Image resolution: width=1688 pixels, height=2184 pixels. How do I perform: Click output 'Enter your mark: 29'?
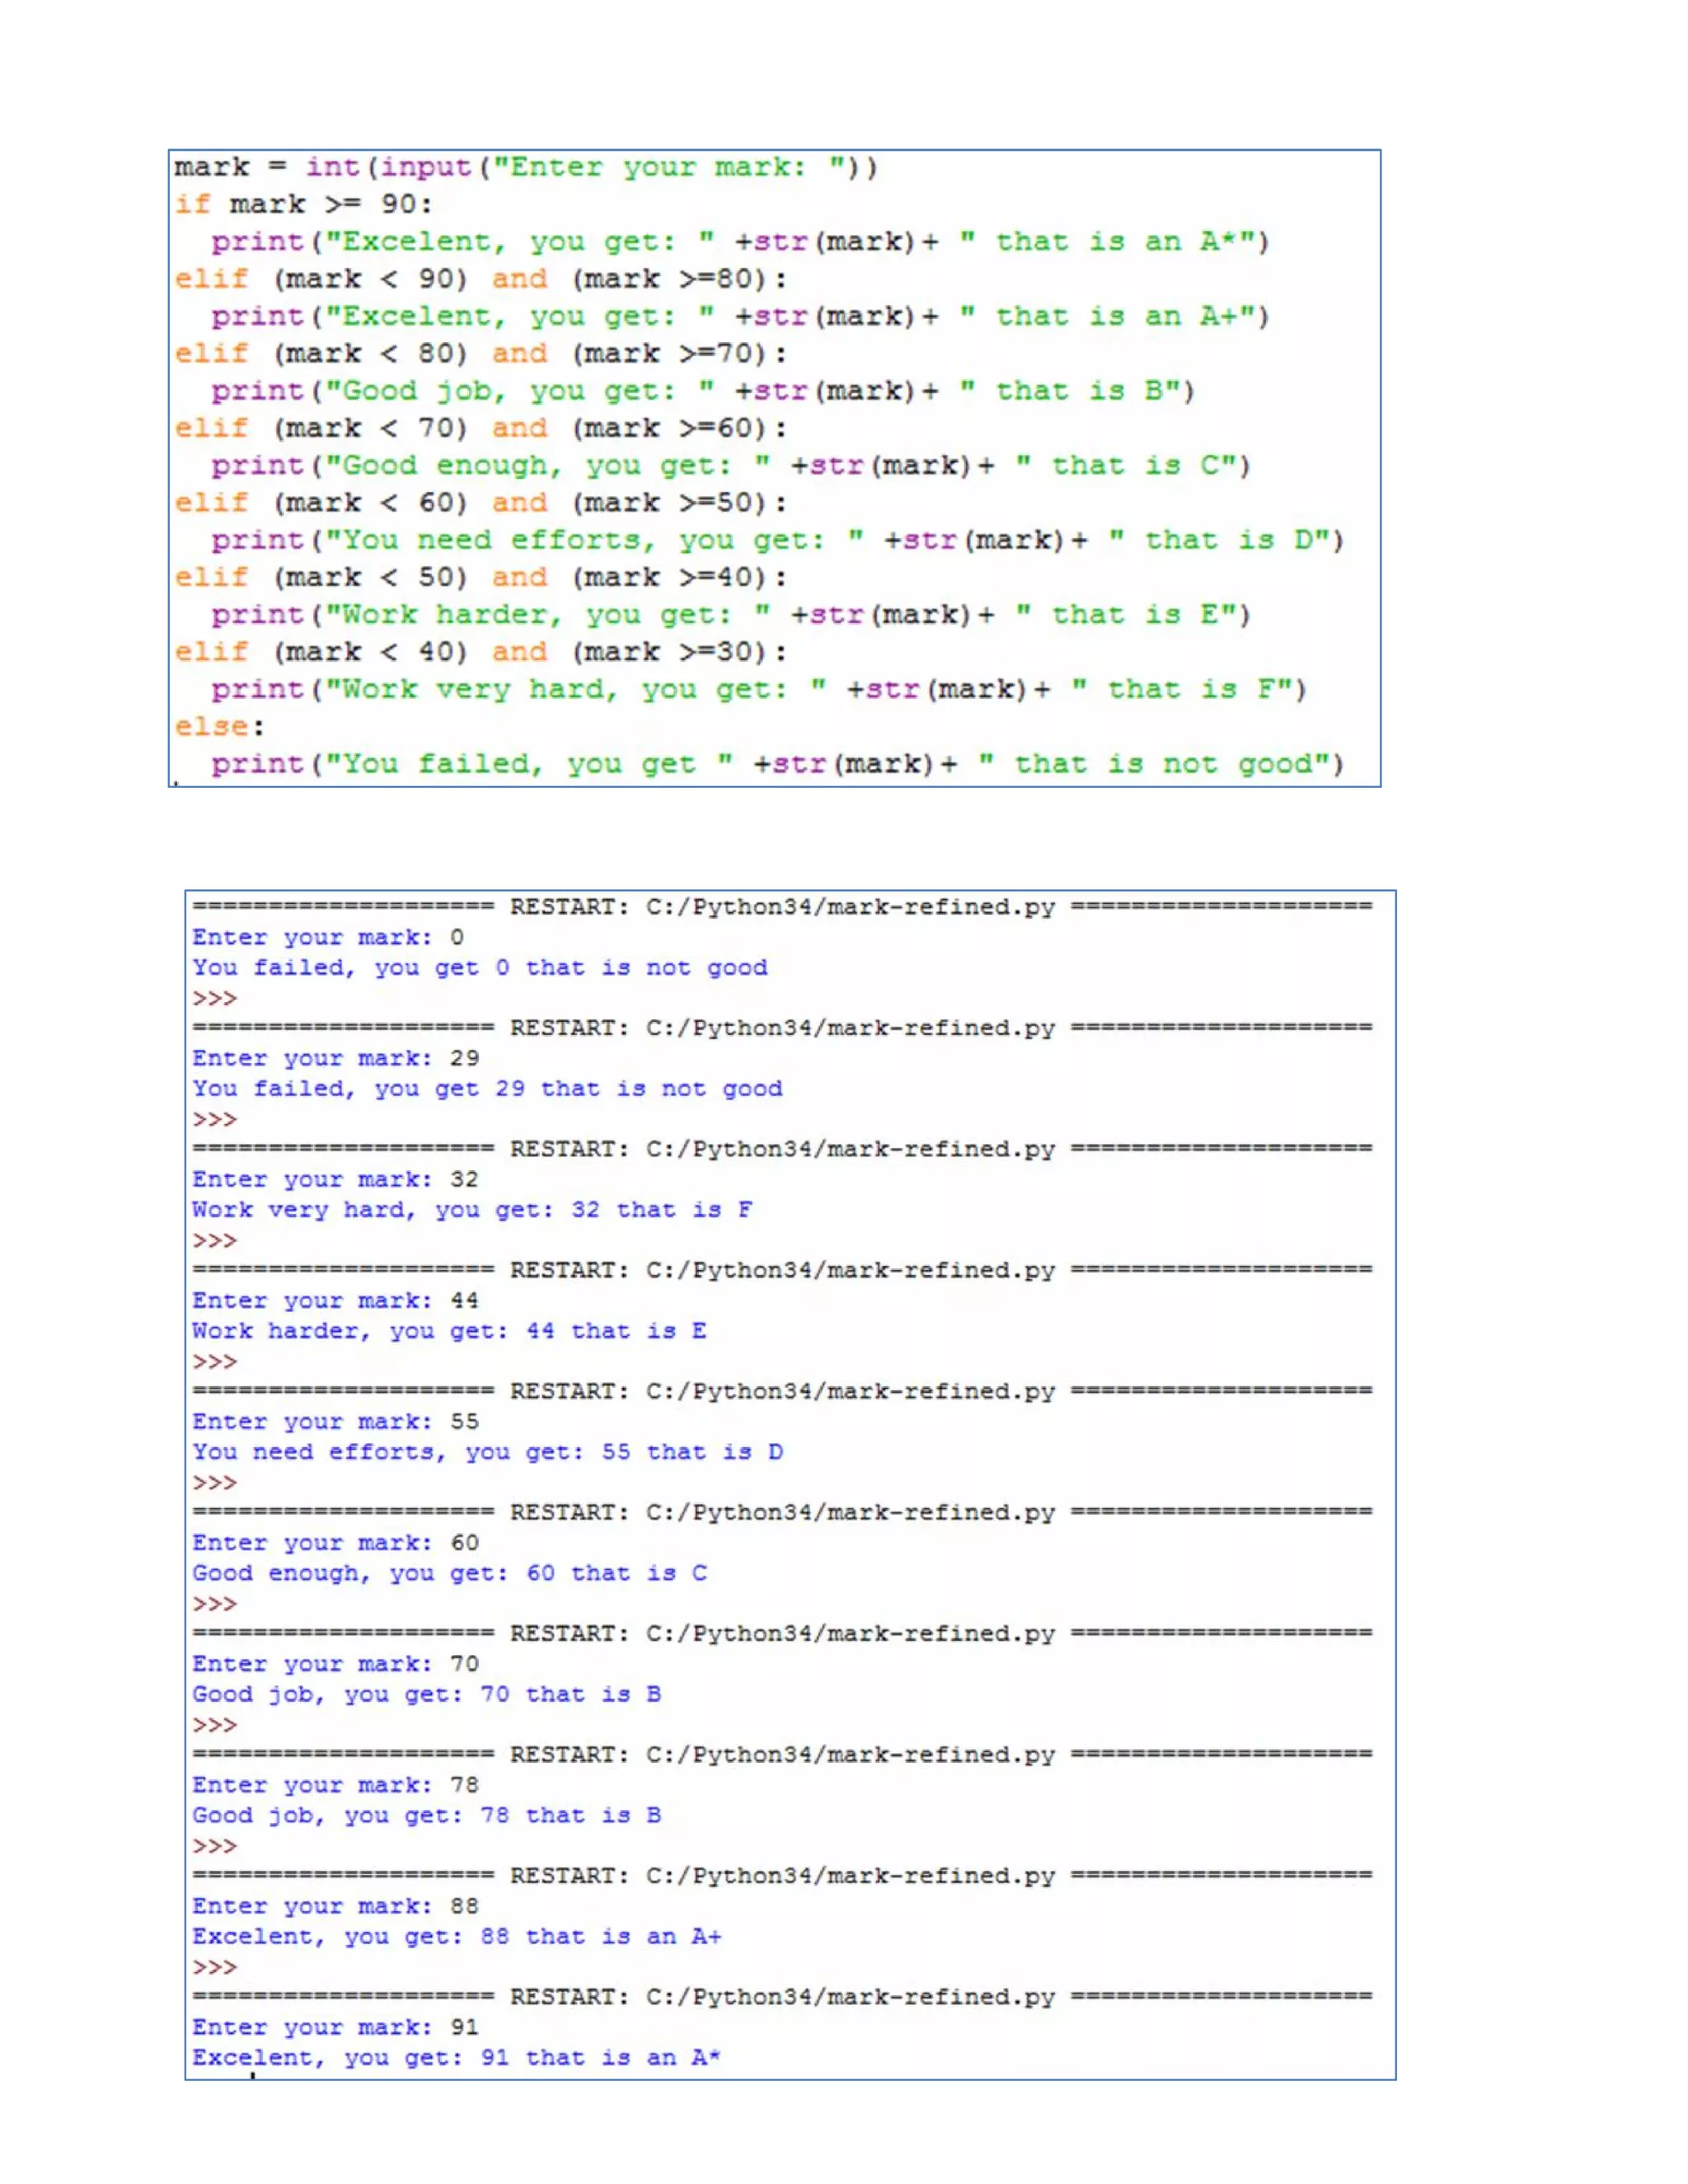tap(336, 1058)
